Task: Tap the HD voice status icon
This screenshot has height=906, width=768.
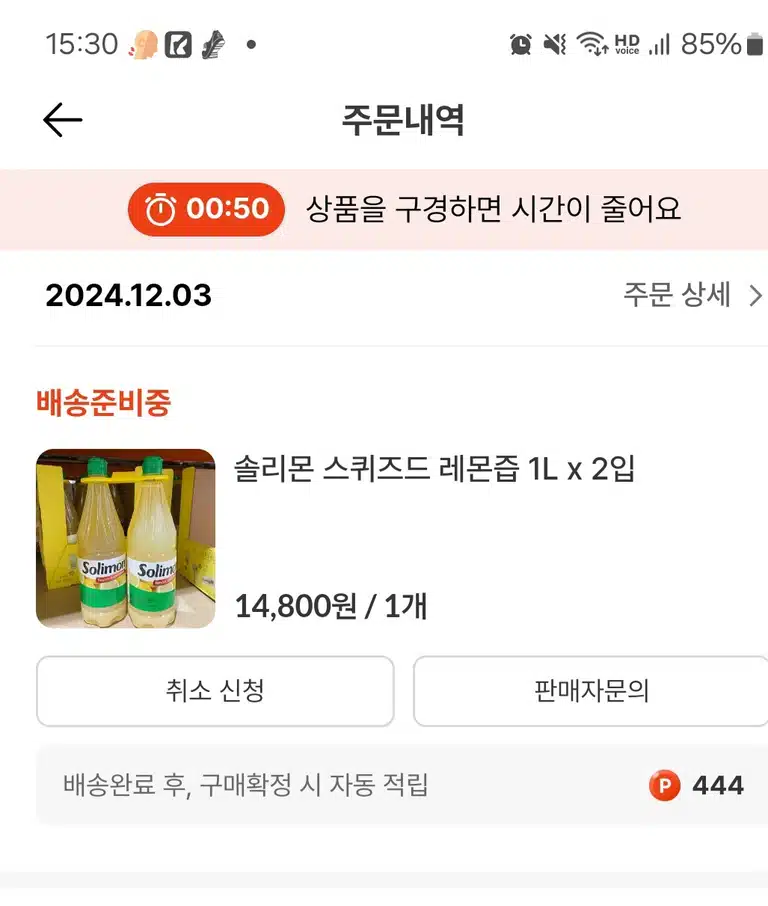Action: pos(627,44)
